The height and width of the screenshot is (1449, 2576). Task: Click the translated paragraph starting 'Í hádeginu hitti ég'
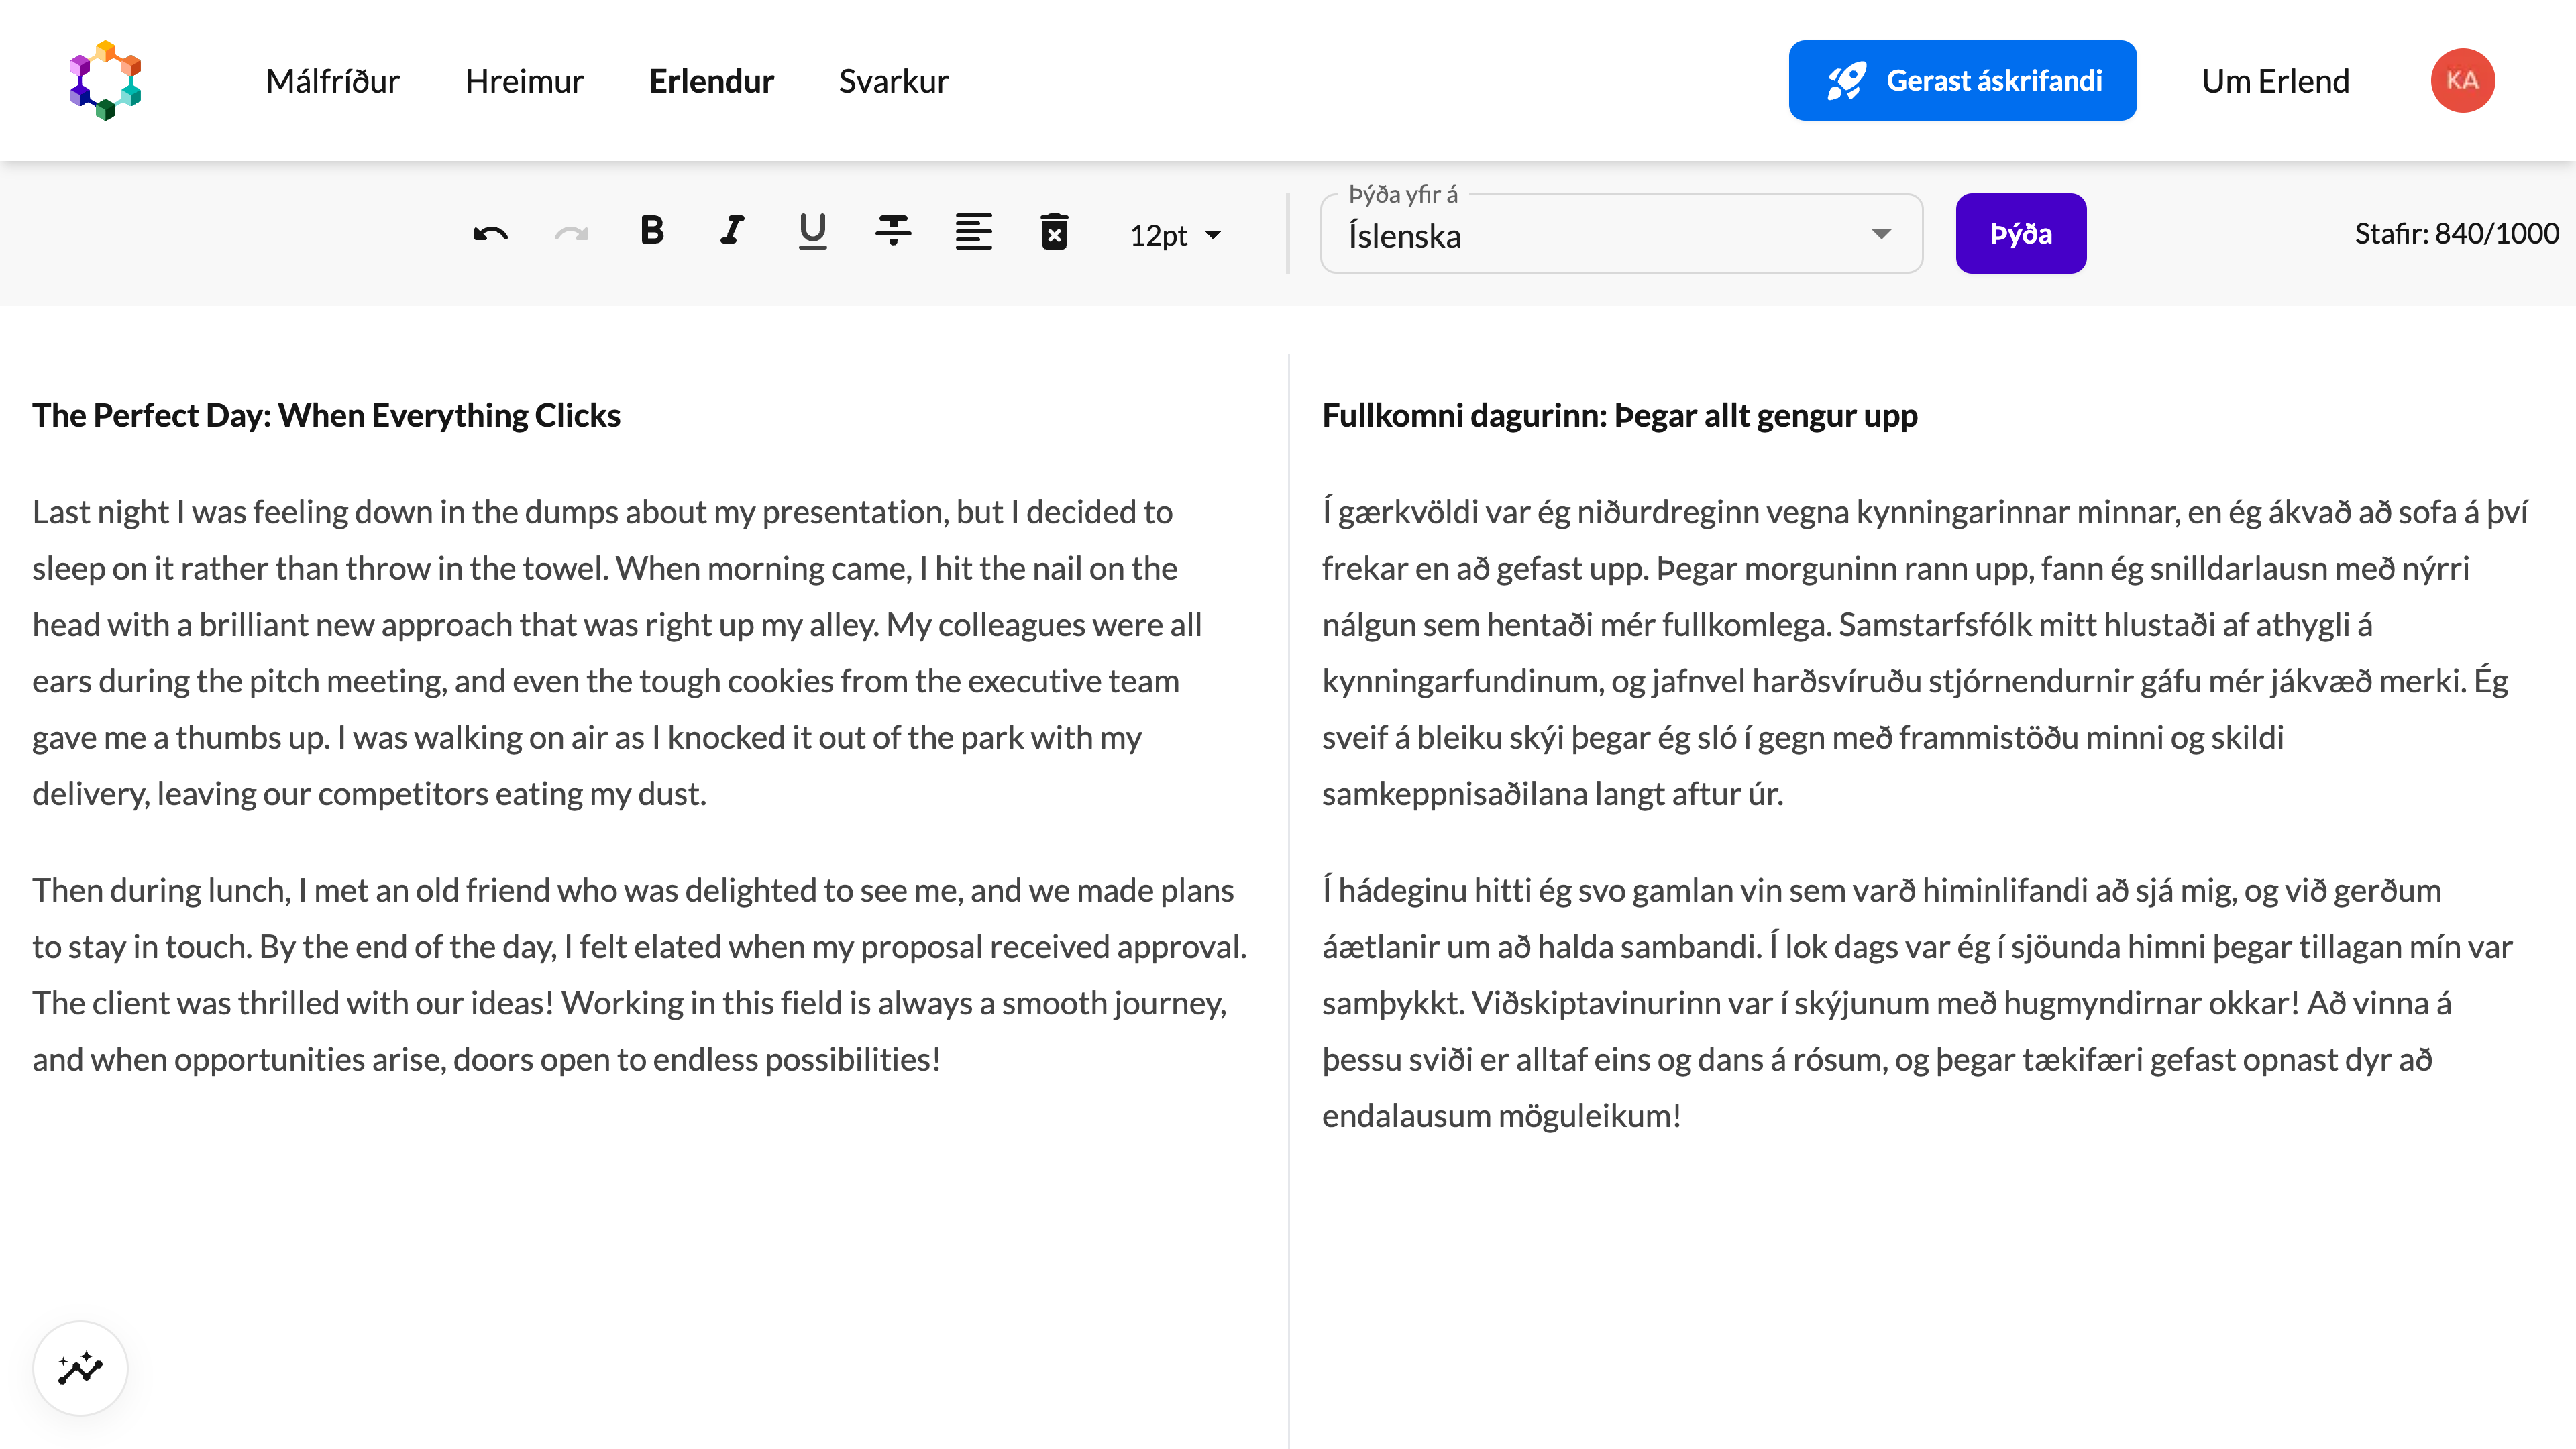click(x=1917, y=1002)
